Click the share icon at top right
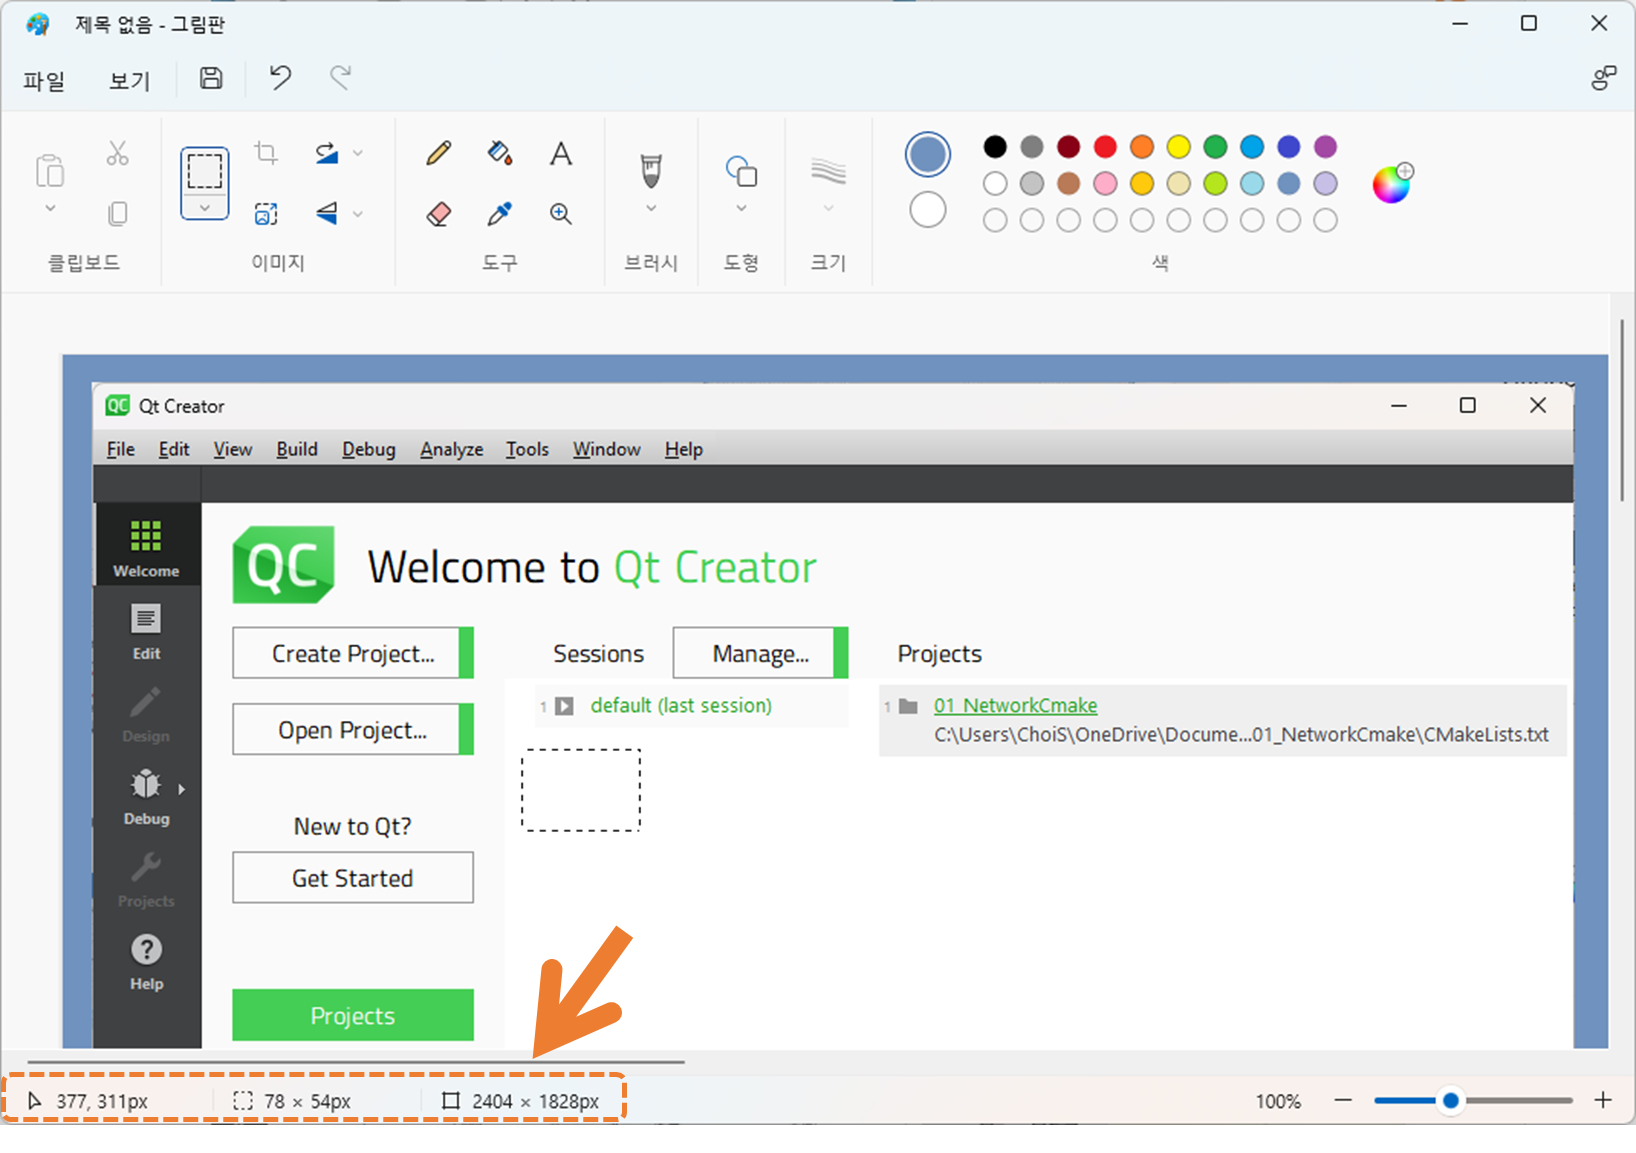 1603,78
